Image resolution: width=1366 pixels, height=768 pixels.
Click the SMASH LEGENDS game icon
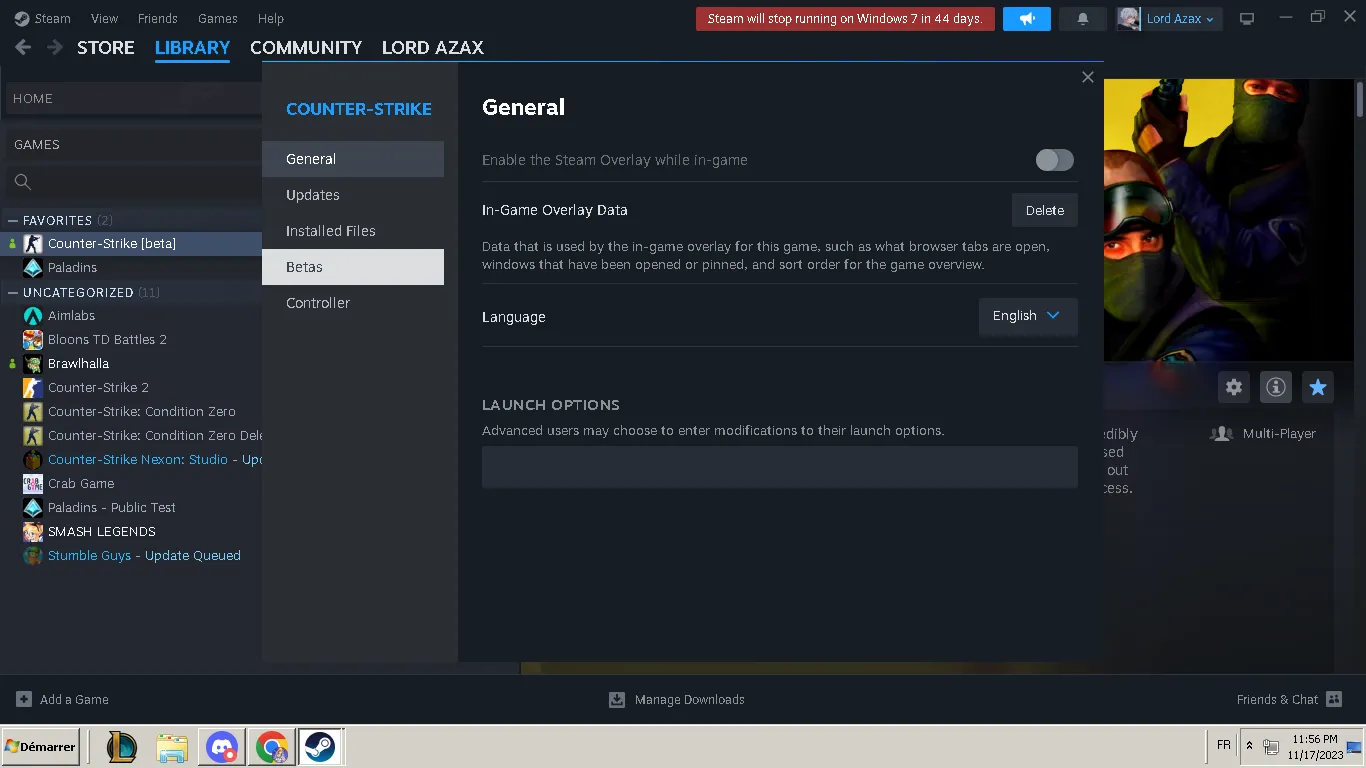click(x=33, y=532)
